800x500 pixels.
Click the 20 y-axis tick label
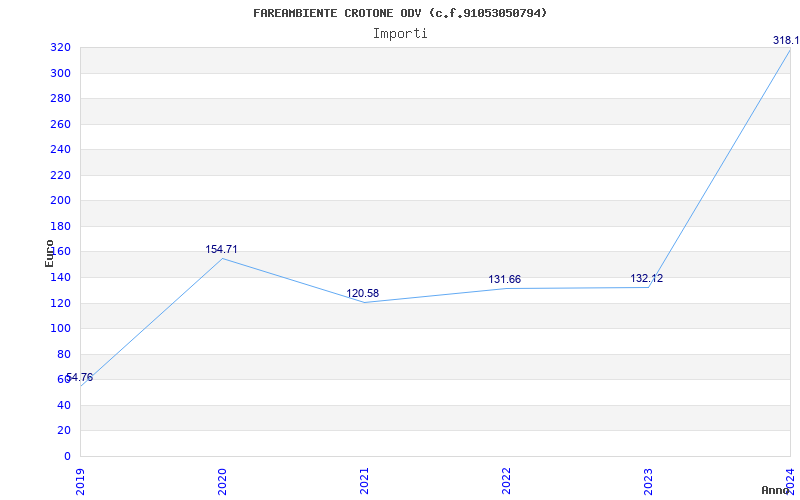pyautogui.click(x=64, y=431)
